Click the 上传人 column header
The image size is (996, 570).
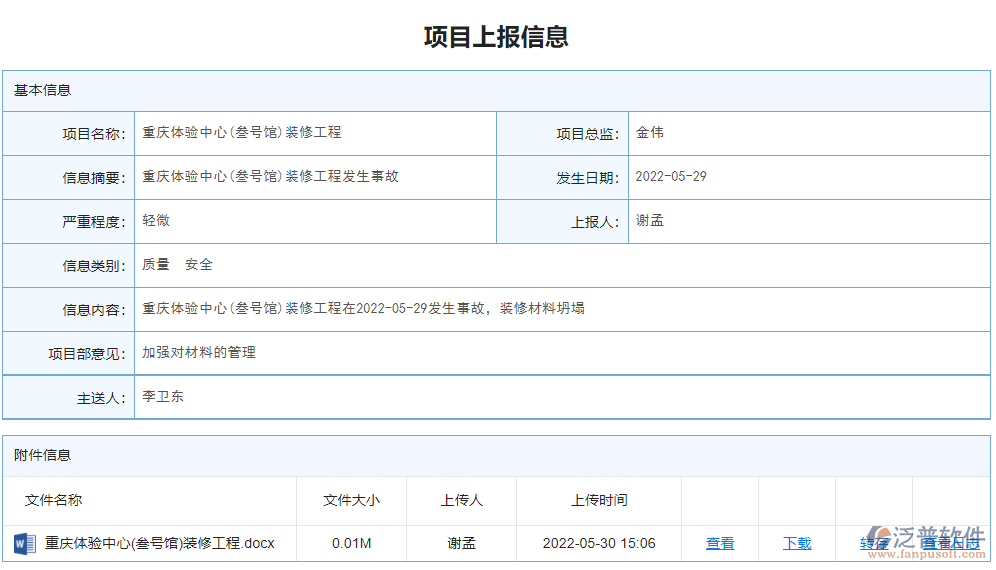click(461, 500)
